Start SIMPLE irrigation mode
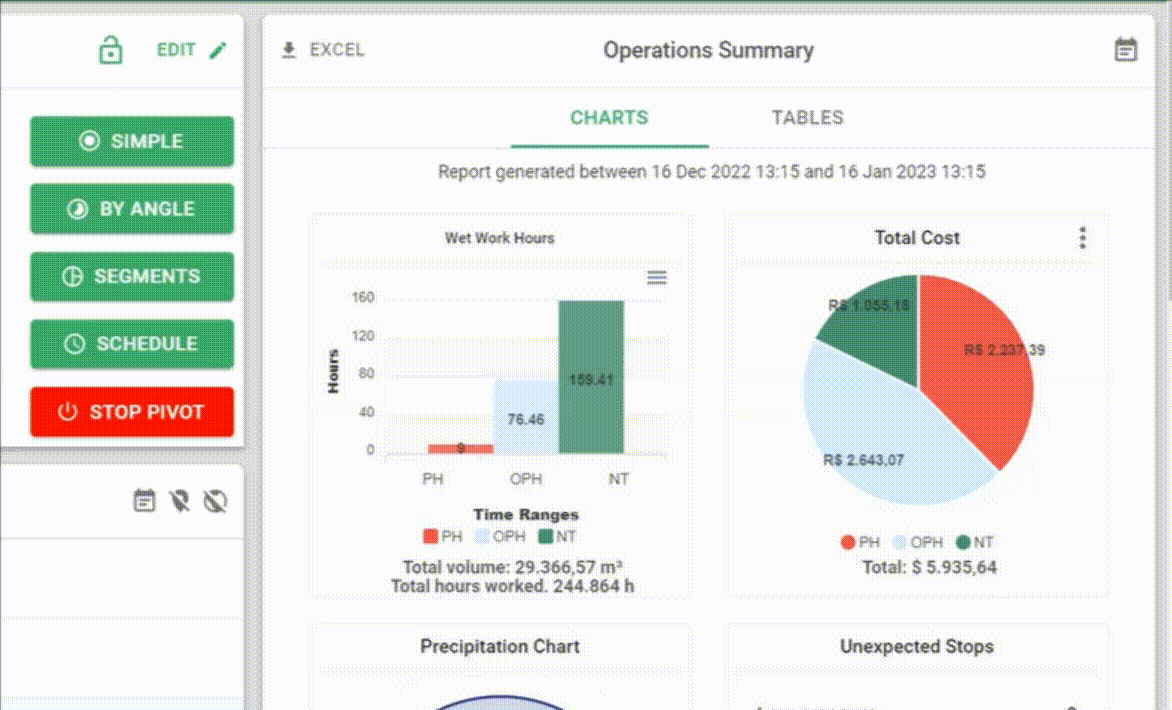This screenshot has width=1172, height=710. coord(132,141)
